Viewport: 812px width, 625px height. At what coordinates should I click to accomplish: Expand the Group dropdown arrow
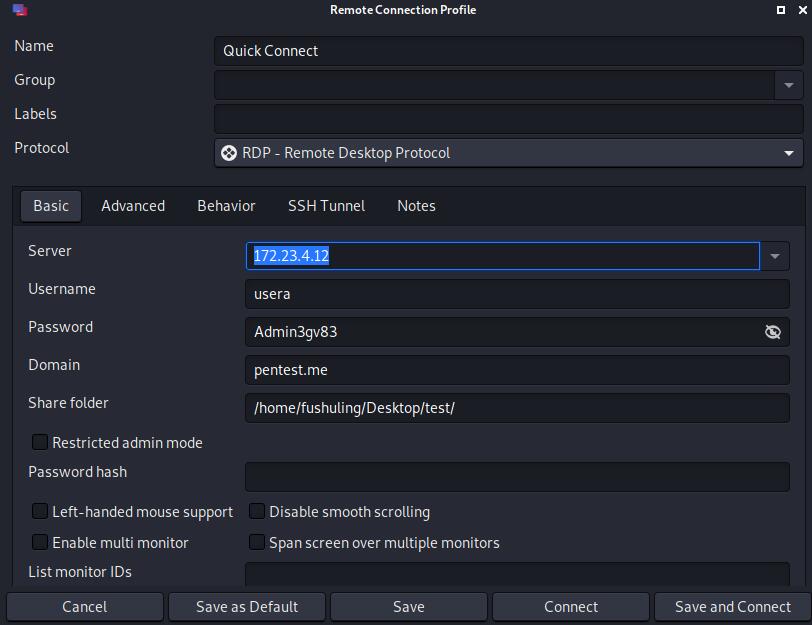pyautogui.click(x=788, y=85)
